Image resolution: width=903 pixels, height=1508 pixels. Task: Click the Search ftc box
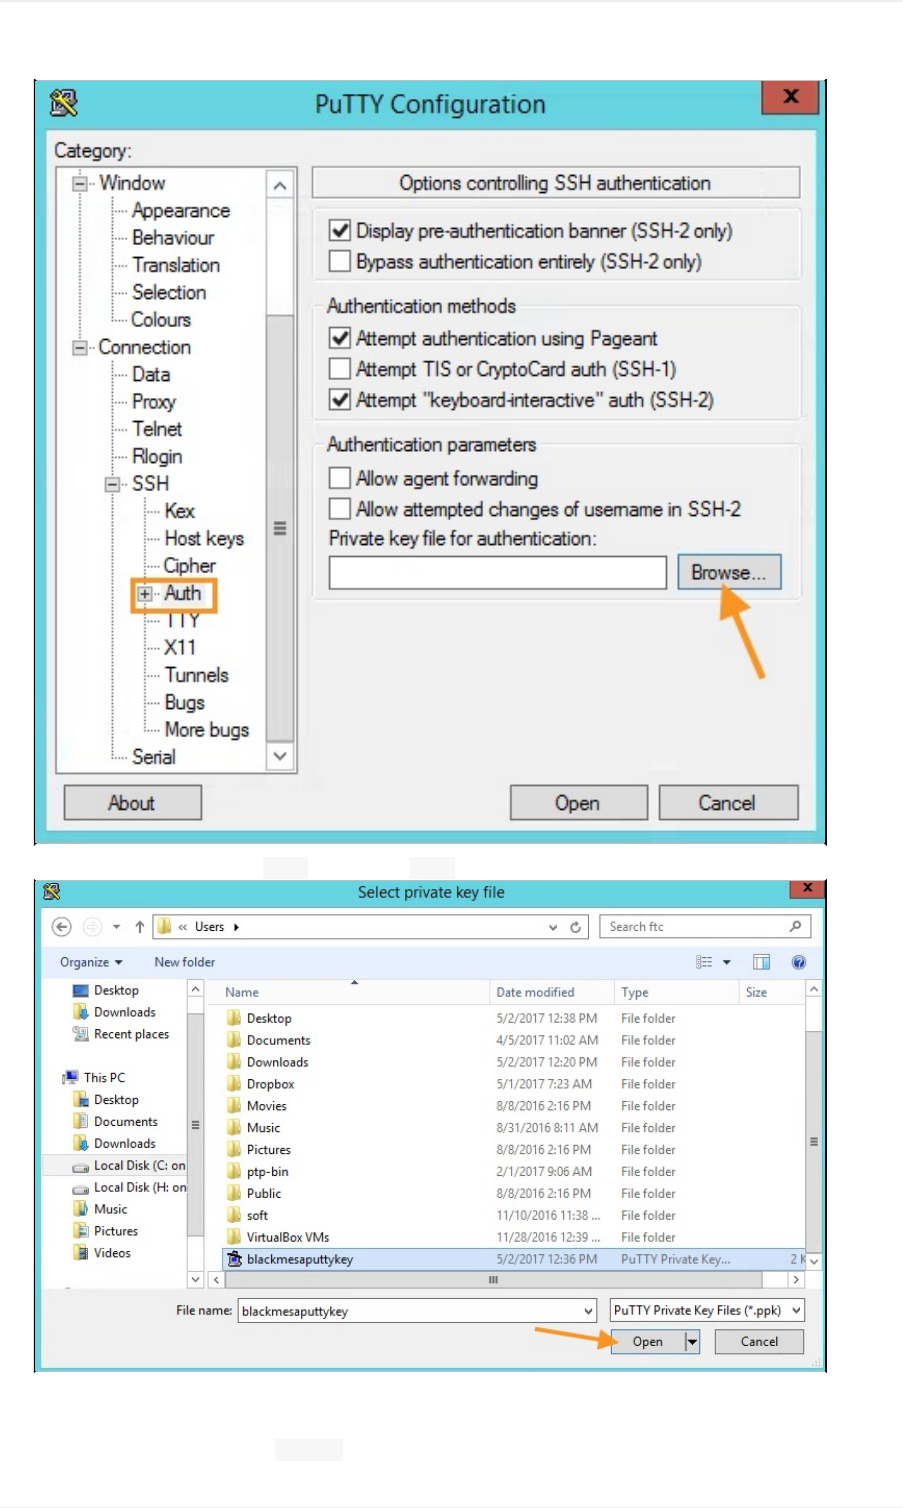(705, 927)
